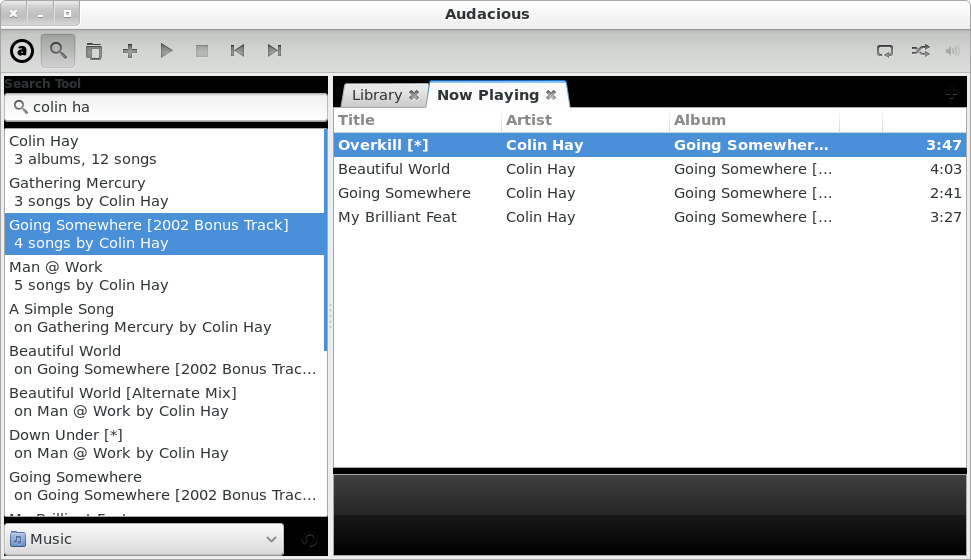The width and height of the screenshot is (971, 560).
Task: Maximize the Audacious window
Action: (67, 14)
